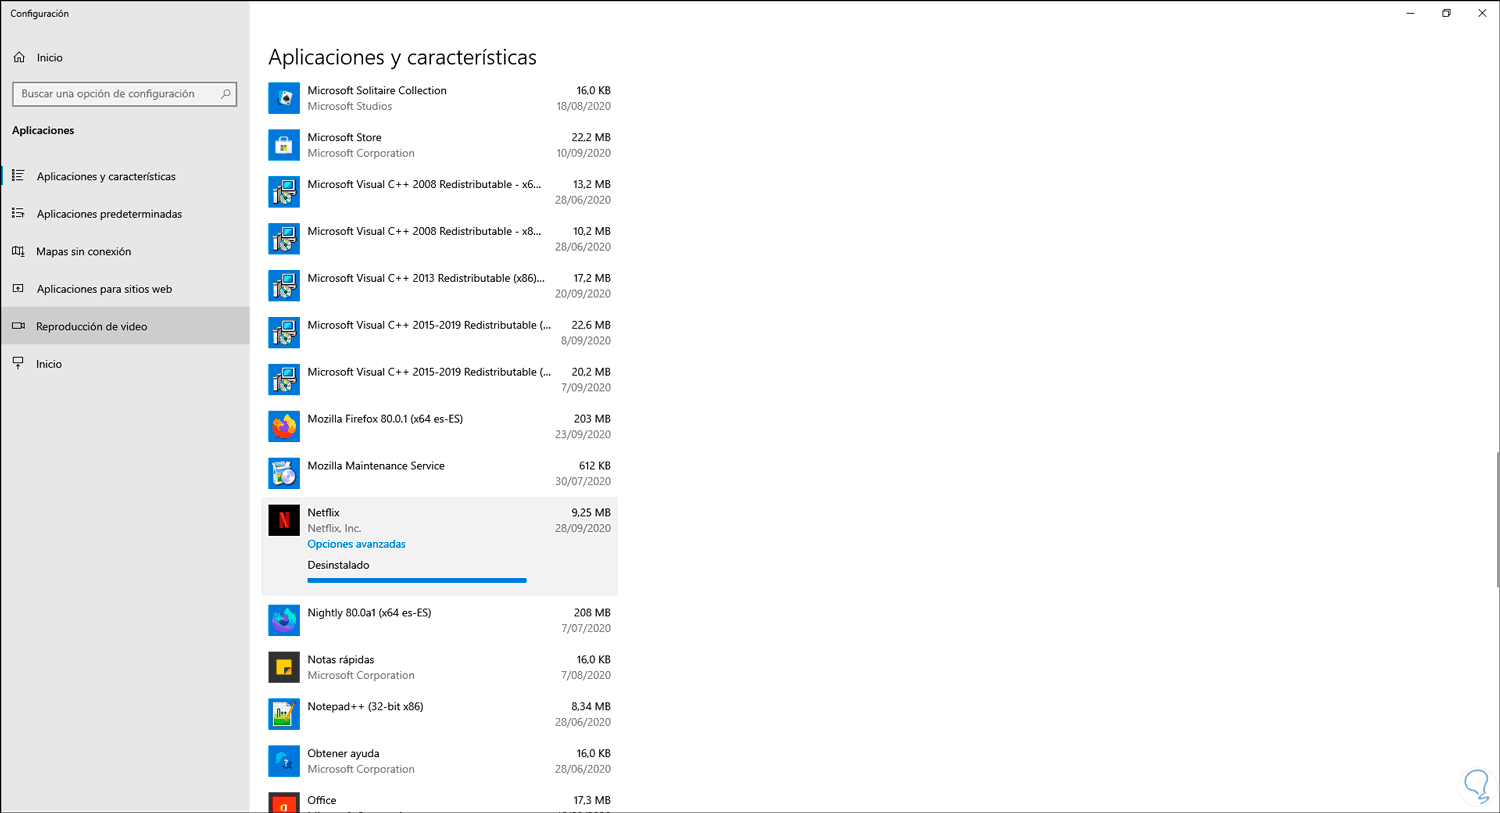Click the Aplicaciones y características page heading
This screenshot has width=1500, height=813.
[402, 57]
